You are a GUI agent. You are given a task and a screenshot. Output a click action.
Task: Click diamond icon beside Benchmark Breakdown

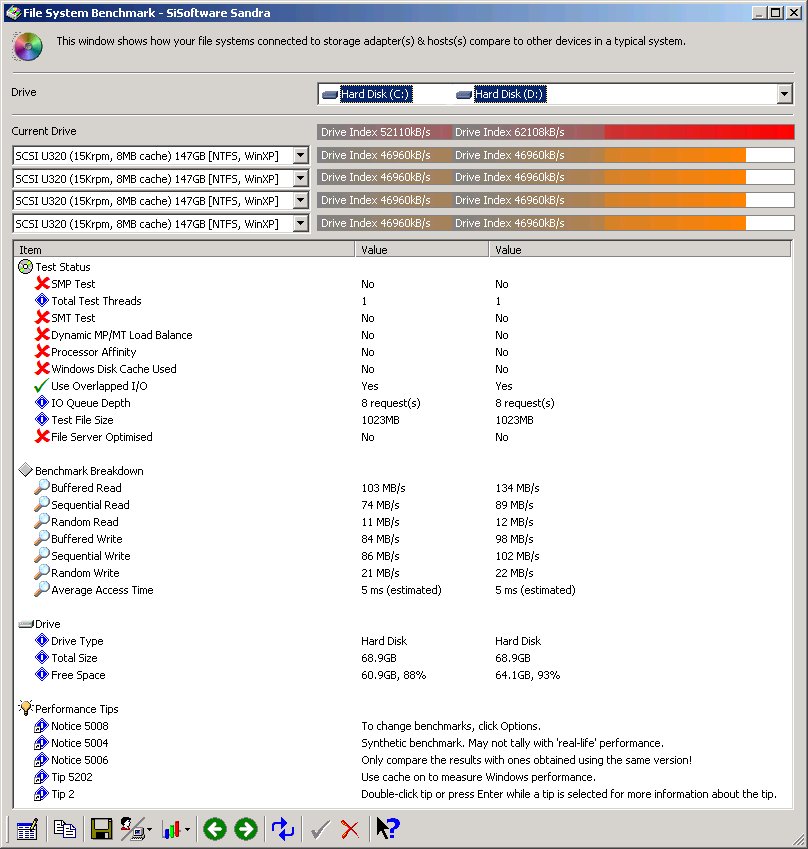point(25,470)
